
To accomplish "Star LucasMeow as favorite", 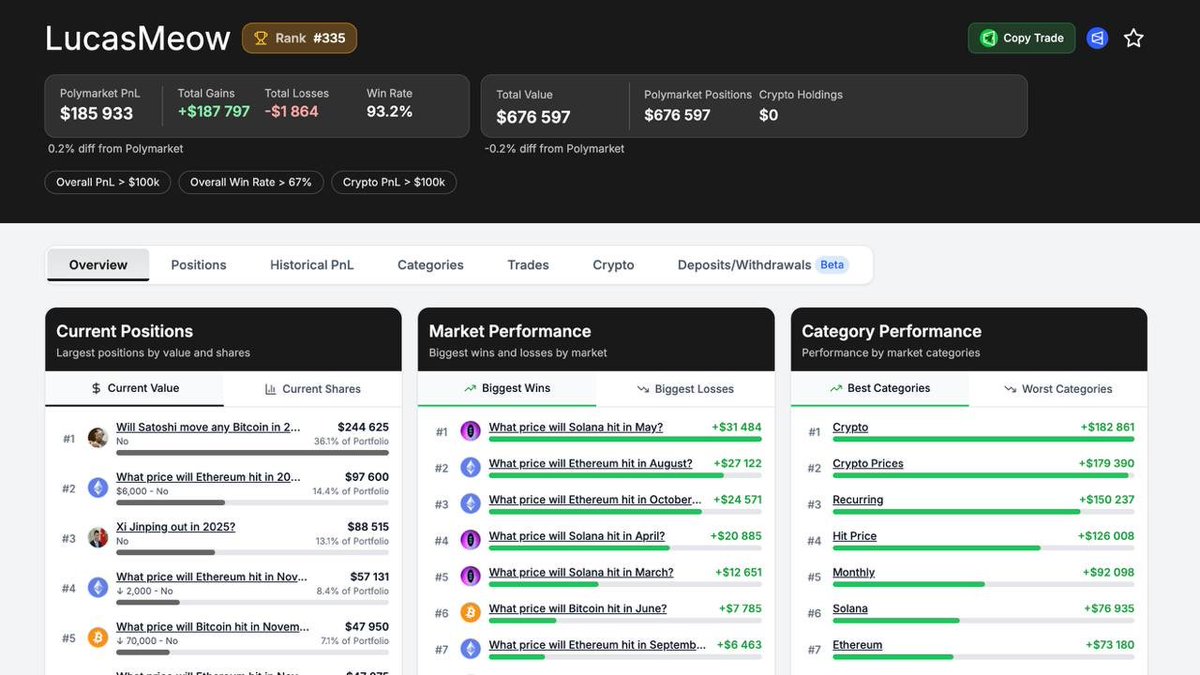I will coord(1133,38).
